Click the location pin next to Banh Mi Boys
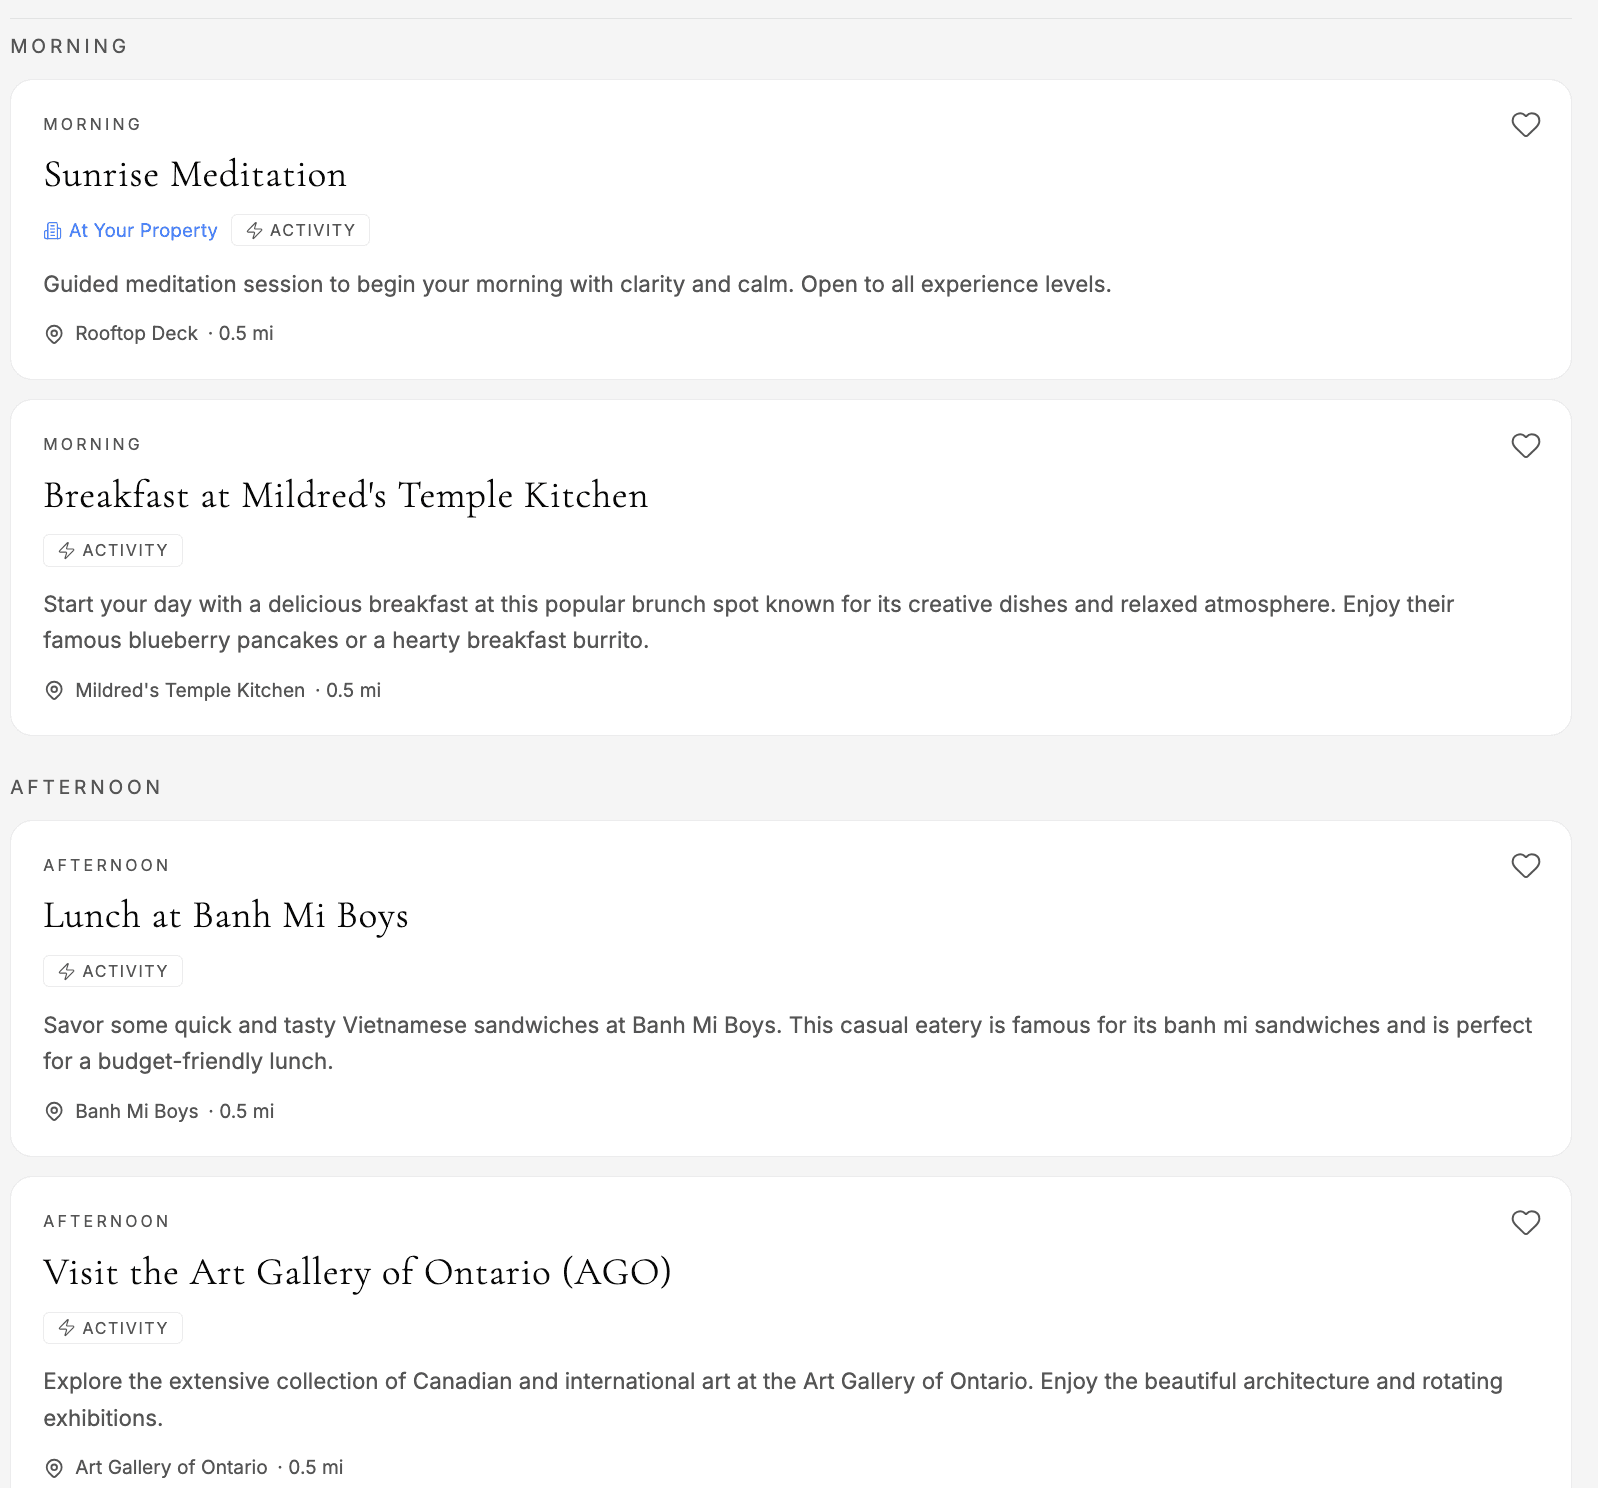Viewport: 1598px width, 1488px height. [55, 1112]
